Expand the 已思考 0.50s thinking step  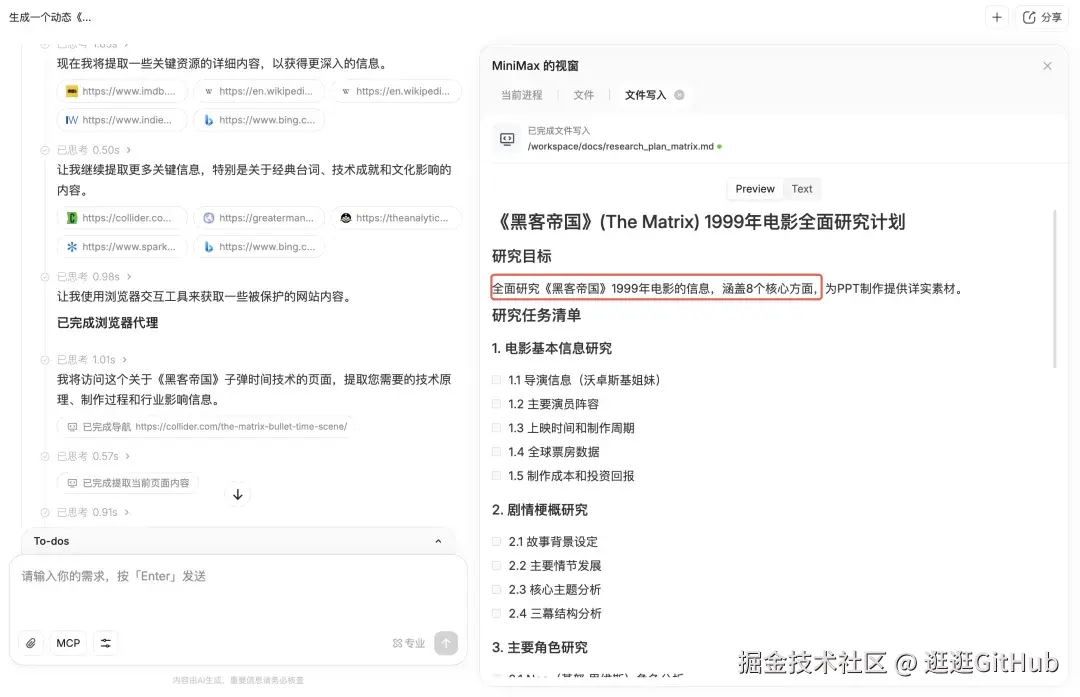[x=90, y=149]
